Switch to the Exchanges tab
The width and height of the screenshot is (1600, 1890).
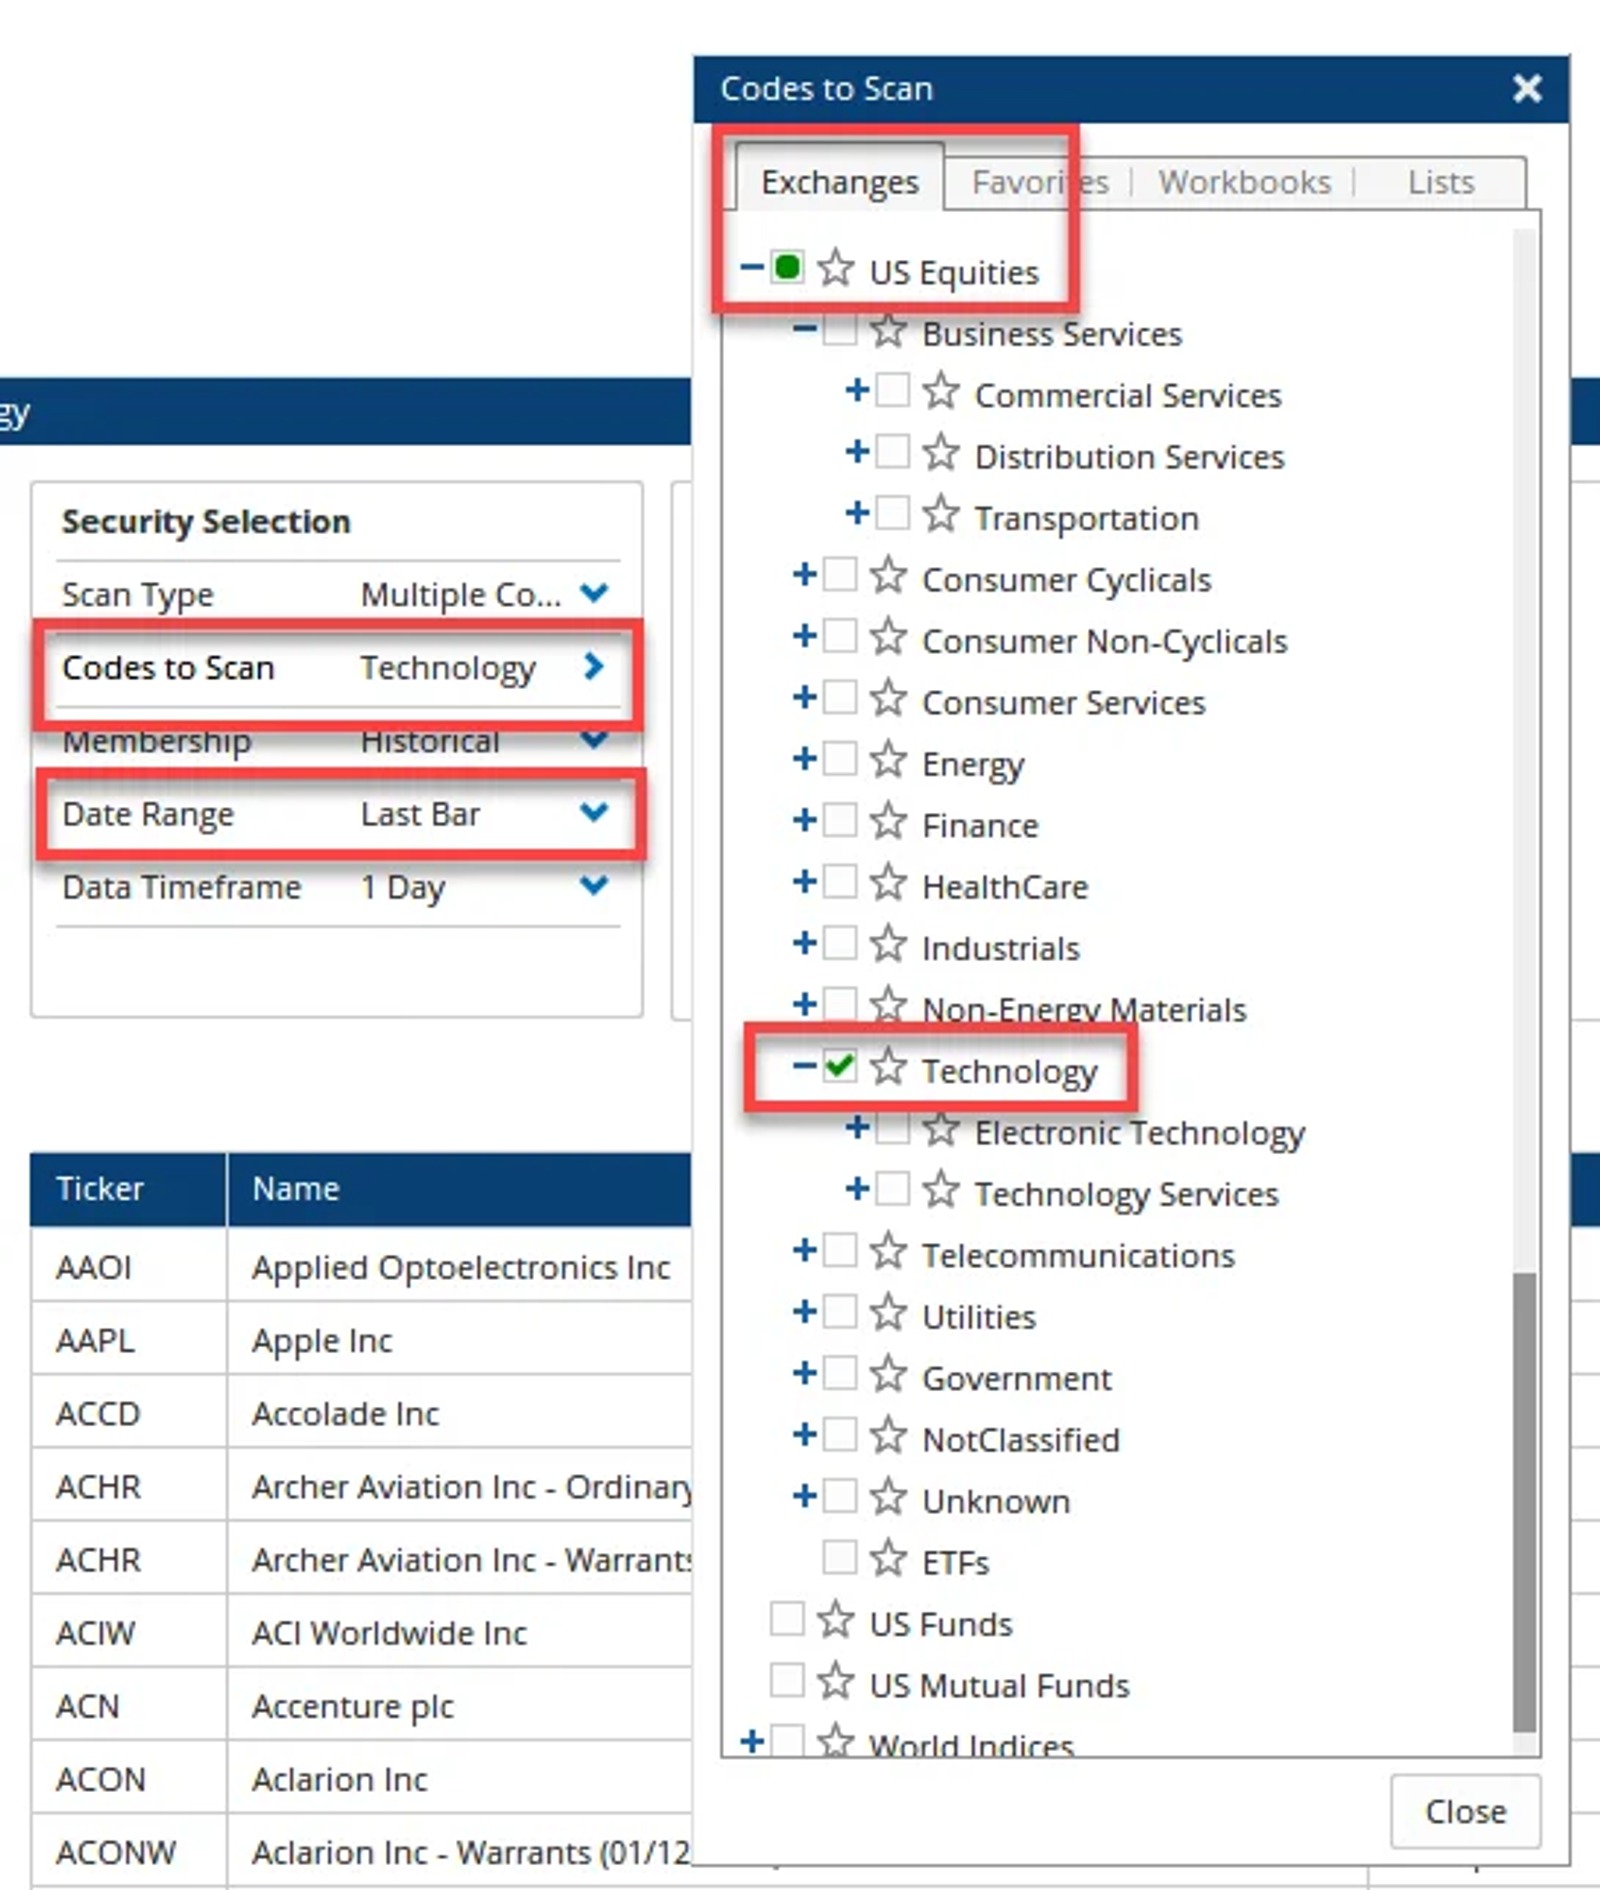839,182
